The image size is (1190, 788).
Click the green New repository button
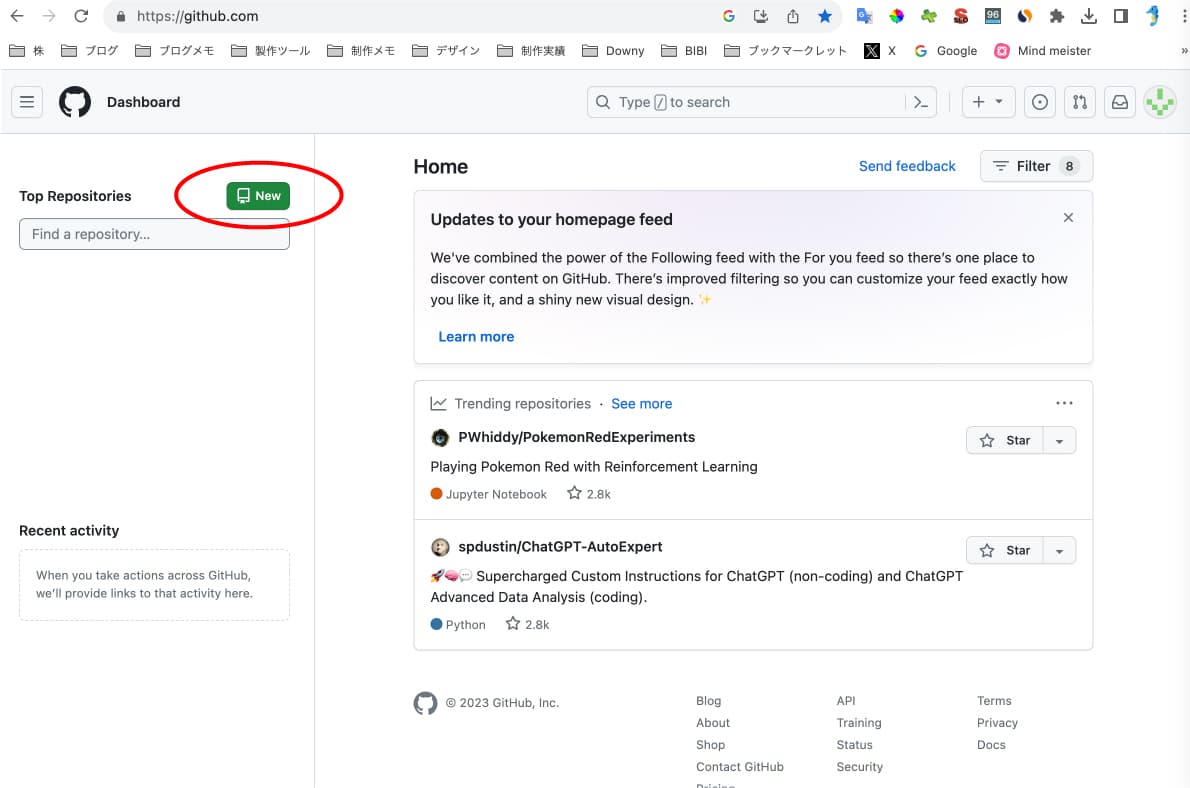(x=258, y=196)
